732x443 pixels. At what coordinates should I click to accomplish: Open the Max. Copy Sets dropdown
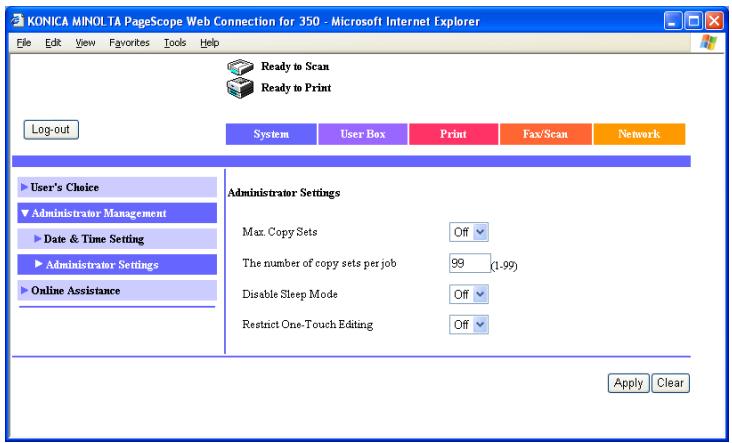click(469, 232)
